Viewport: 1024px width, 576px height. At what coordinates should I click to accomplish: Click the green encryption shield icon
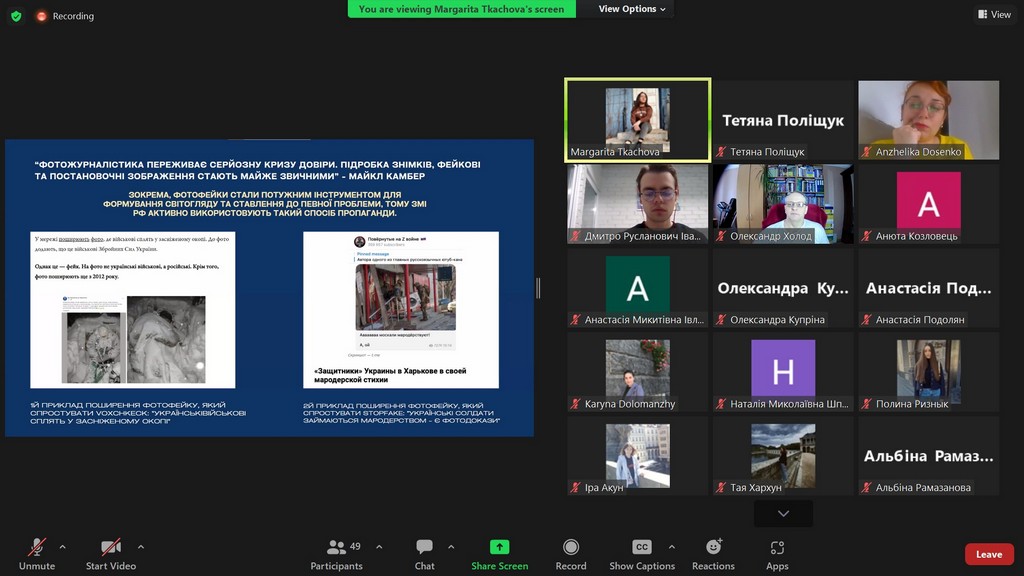pyautogui.click(x=16, y=16)
